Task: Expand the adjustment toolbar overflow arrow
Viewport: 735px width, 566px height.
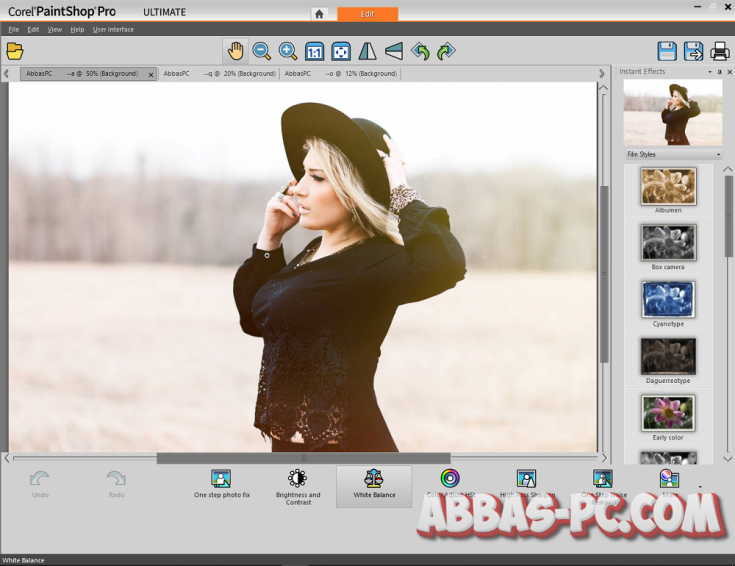Action: (700, 487)
